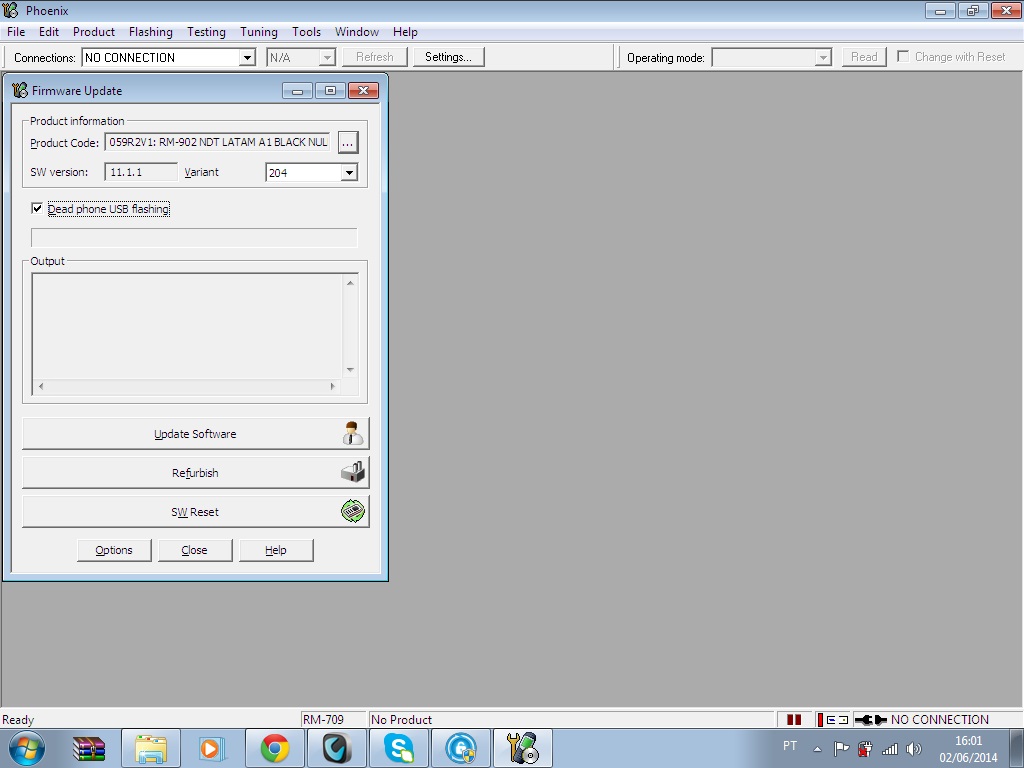Viewport: 1024px width, 768px height.
Task: Open Google Chrome from taskbar
Action: tap(274, 749)
